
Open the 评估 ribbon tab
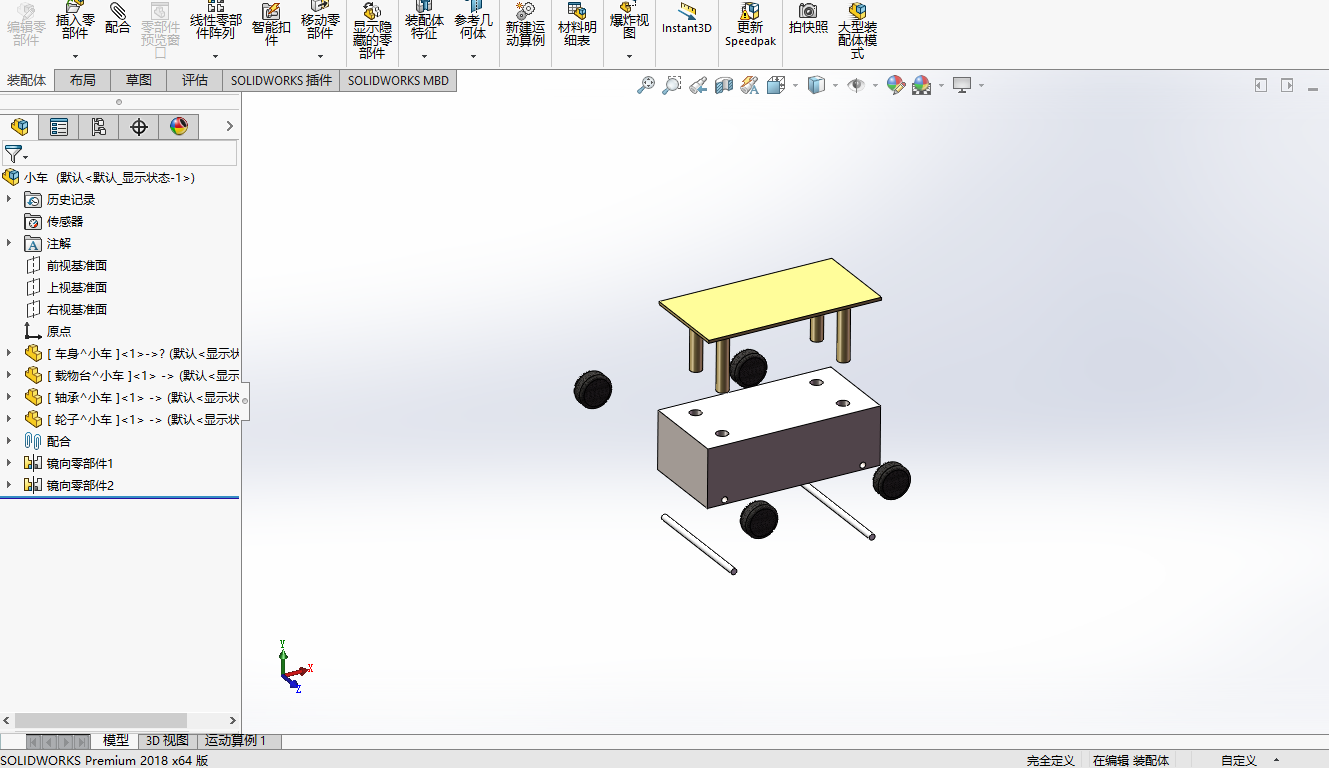point(195,81)
